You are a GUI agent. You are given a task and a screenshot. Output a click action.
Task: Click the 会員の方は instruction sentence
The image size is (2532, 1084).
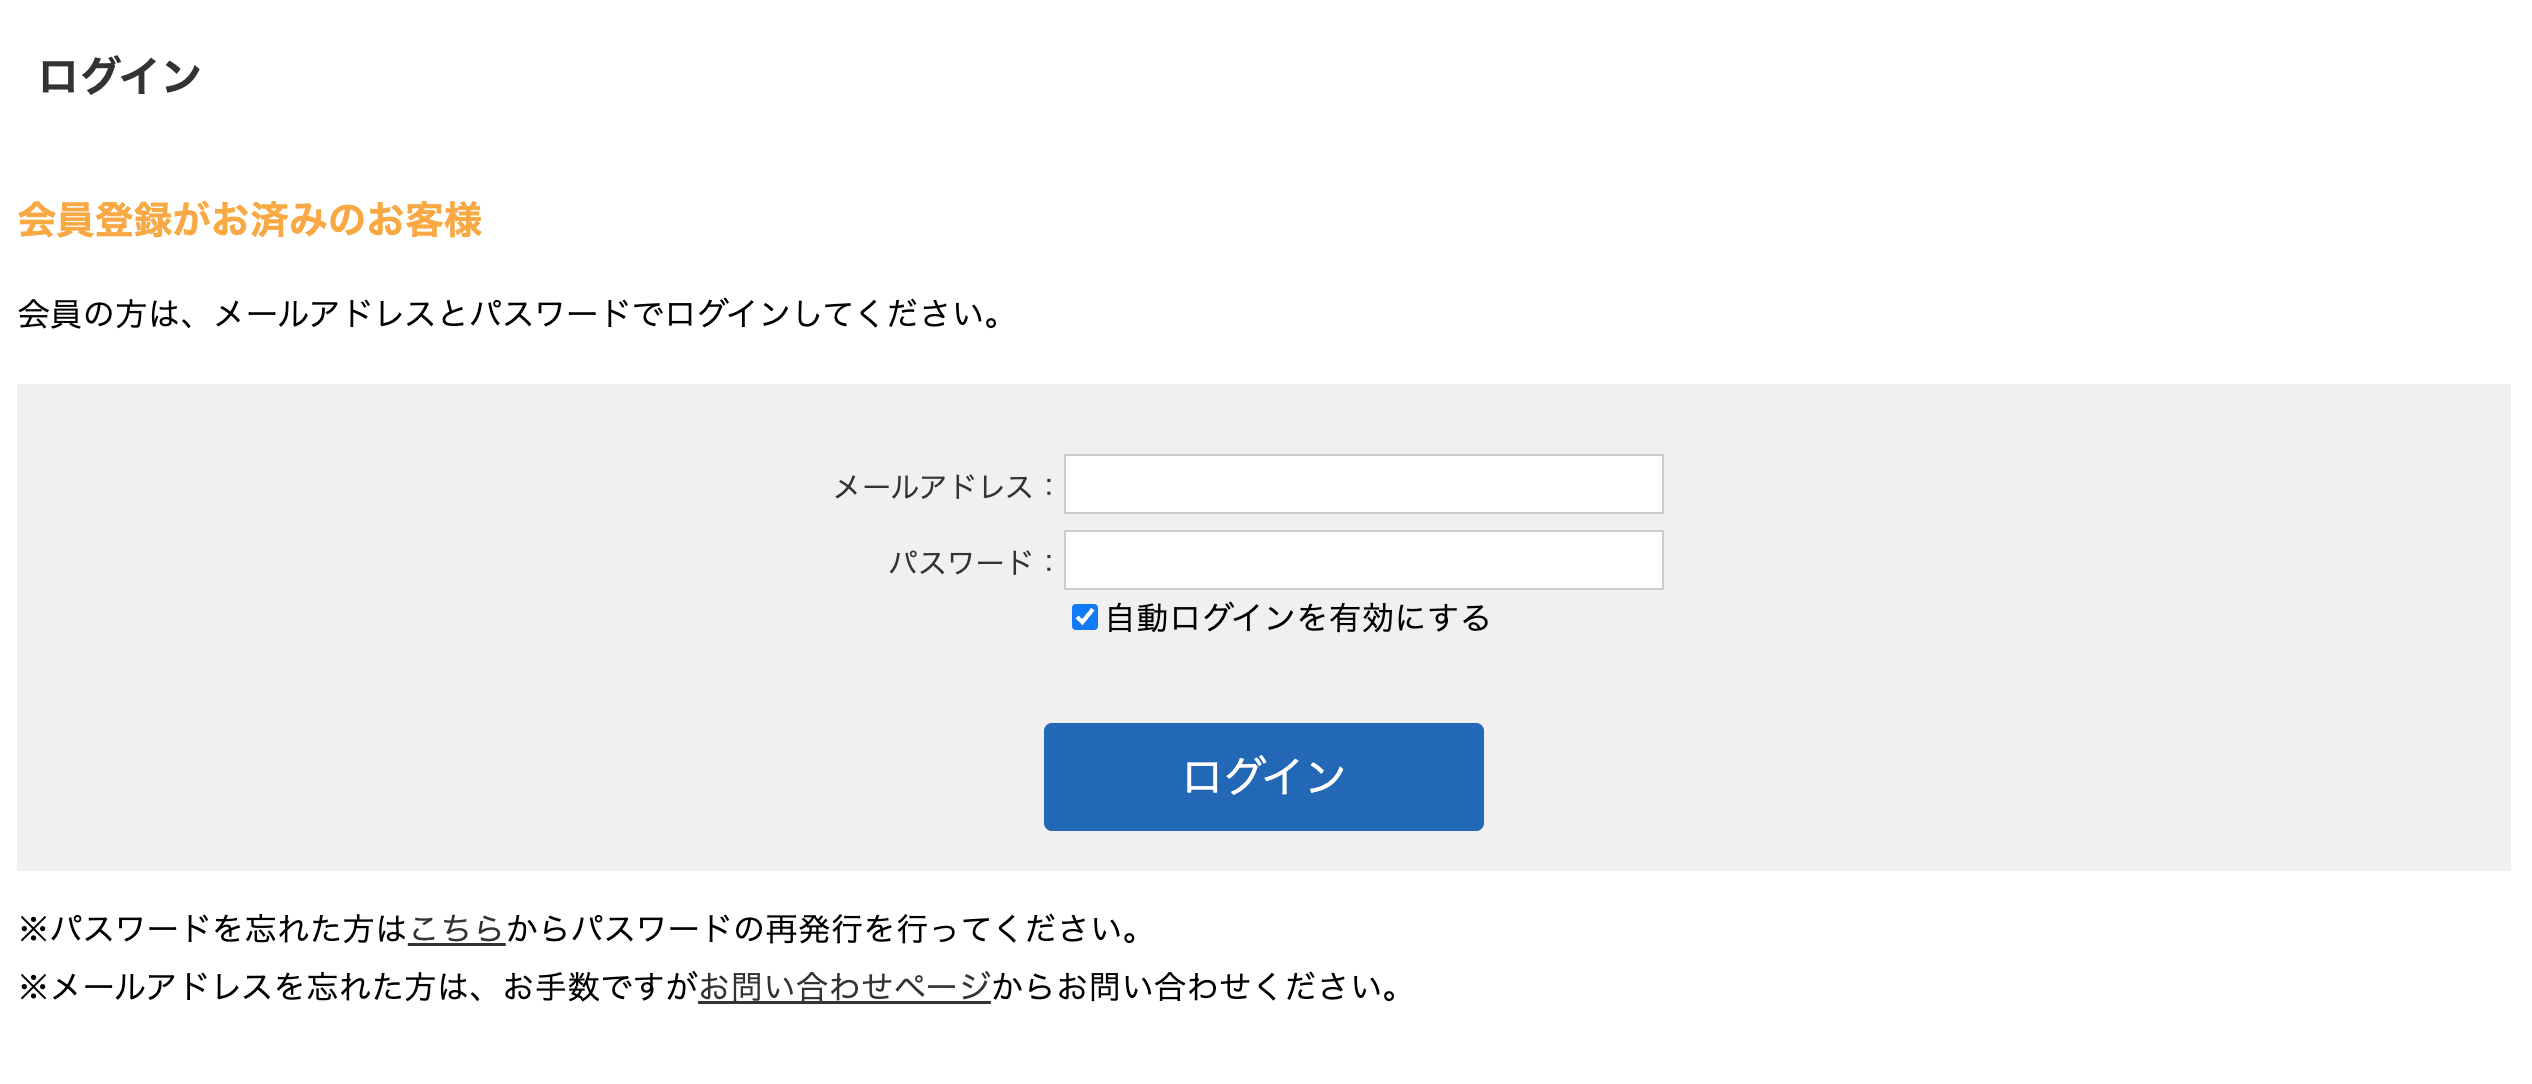click(510, 314)
